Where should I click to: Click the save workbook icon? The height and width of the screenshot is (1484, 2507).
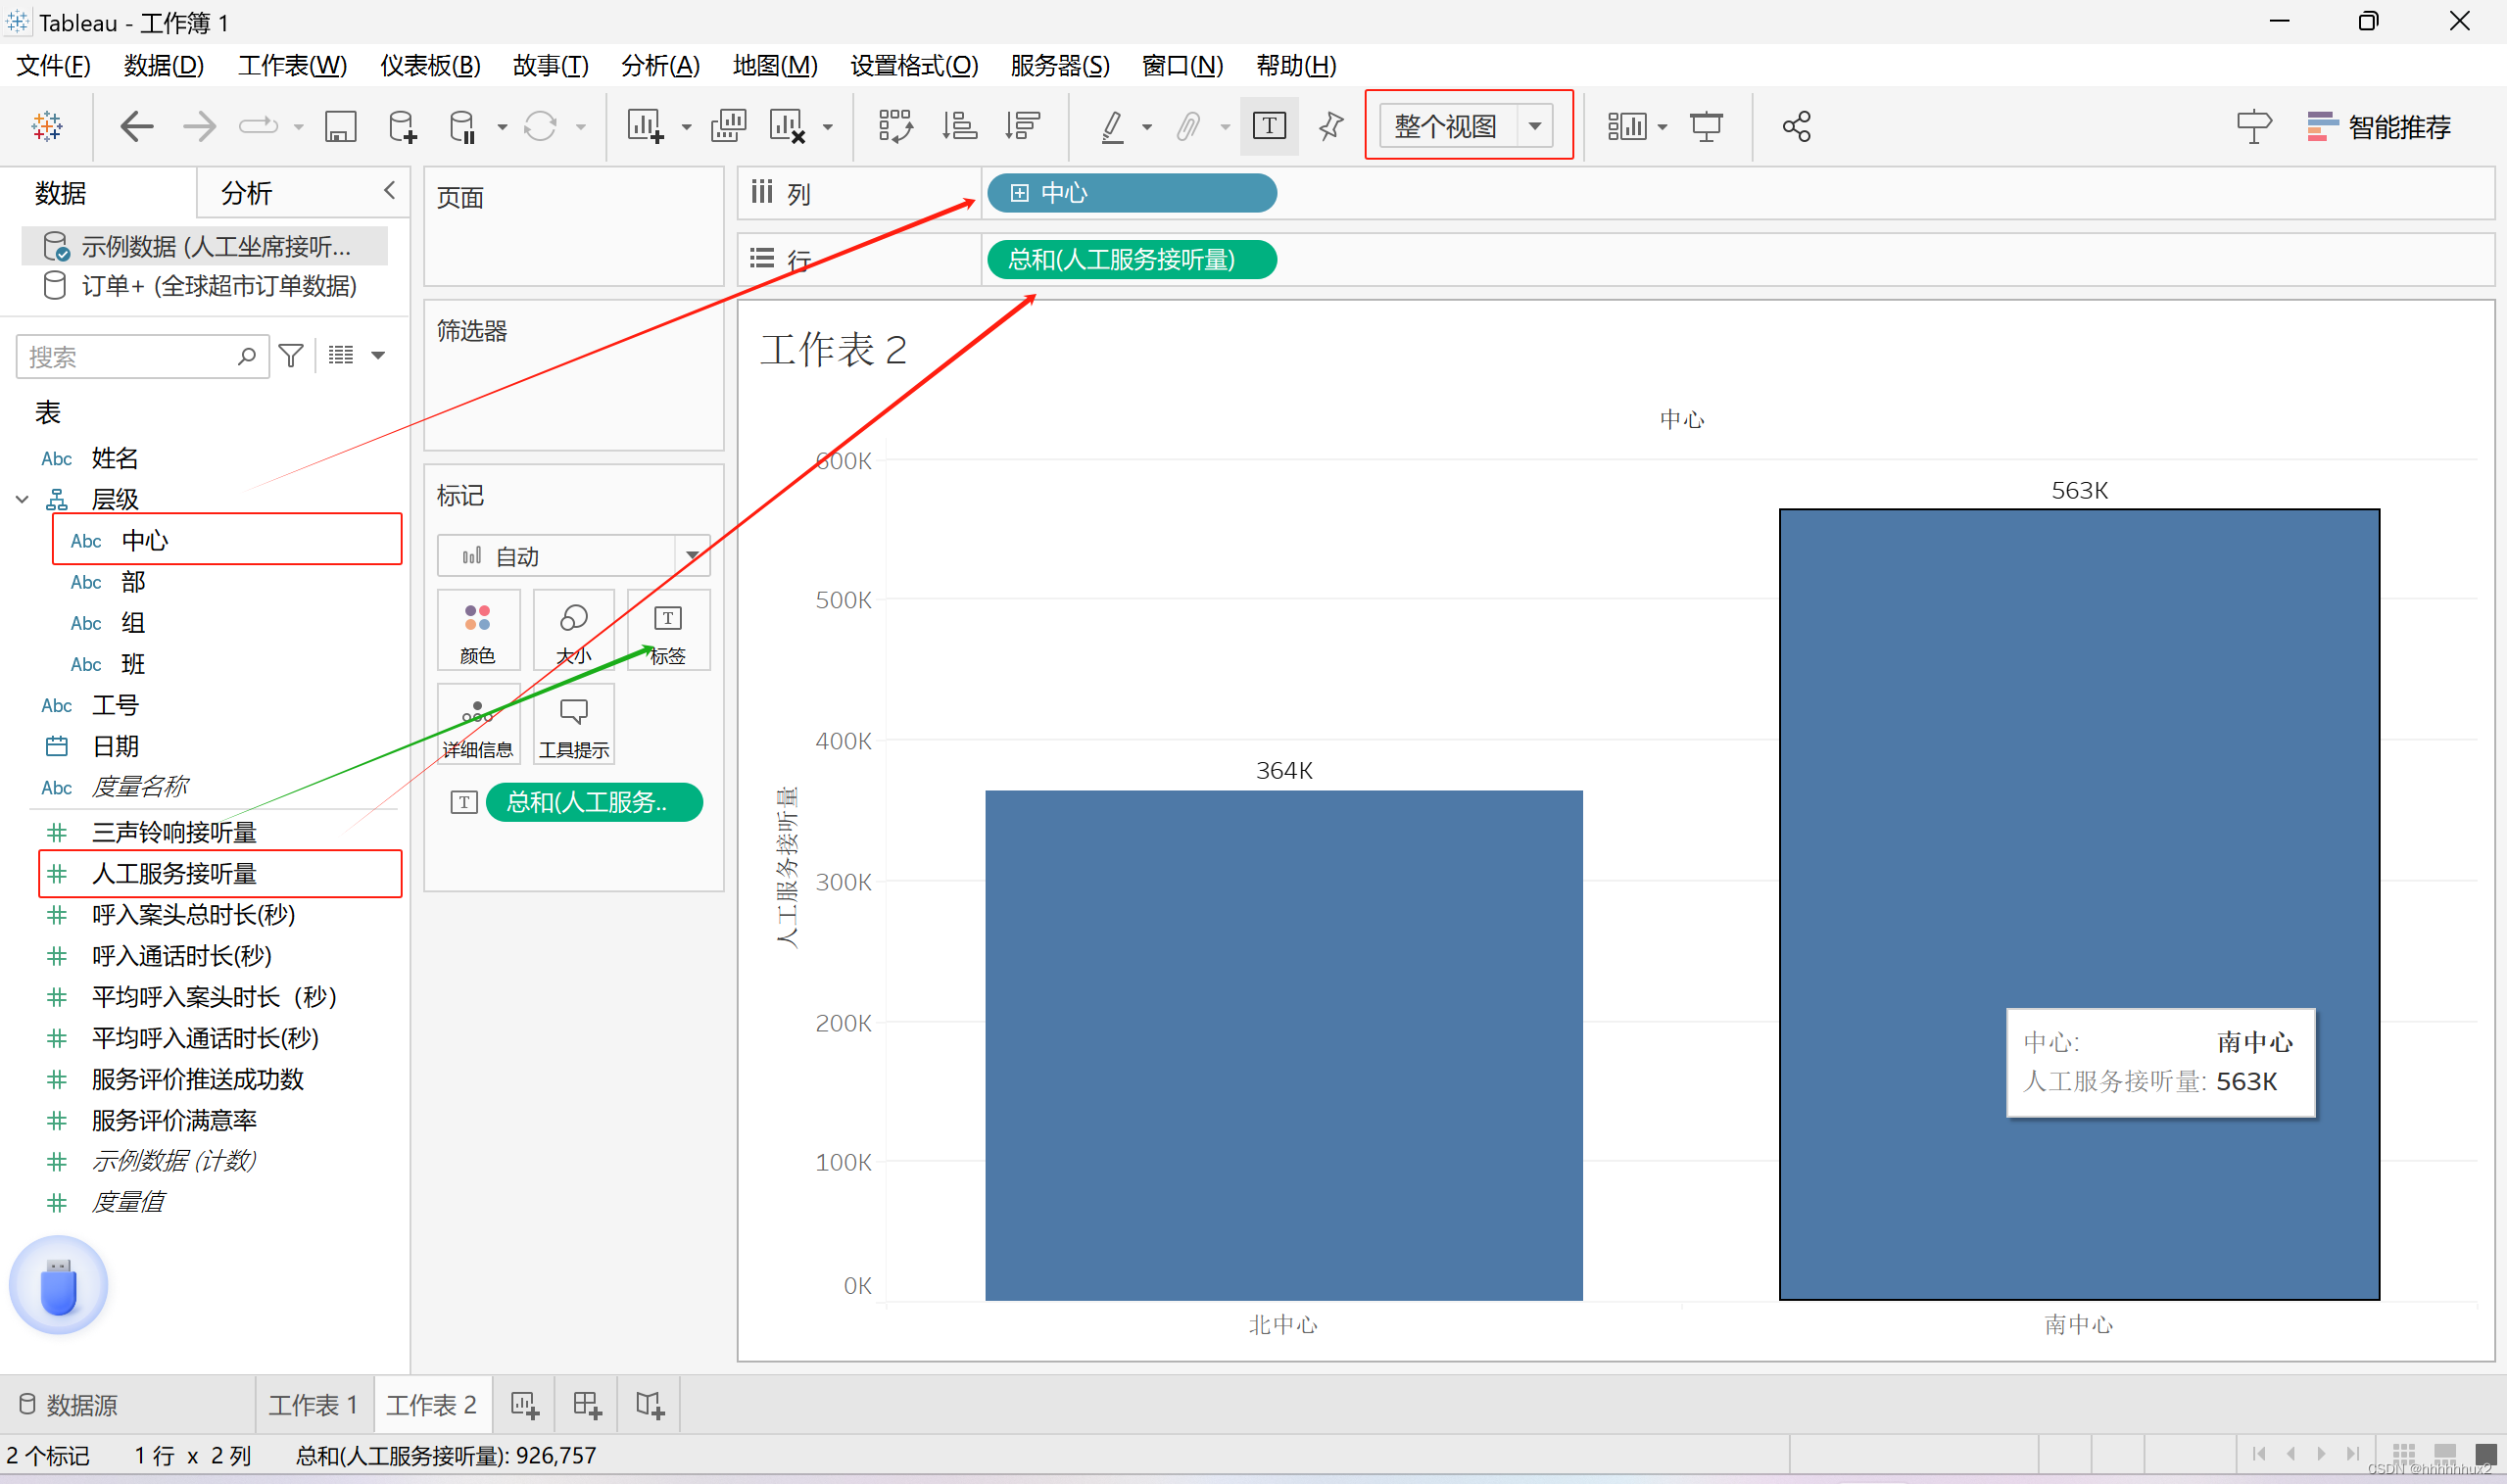pos(340,127)
